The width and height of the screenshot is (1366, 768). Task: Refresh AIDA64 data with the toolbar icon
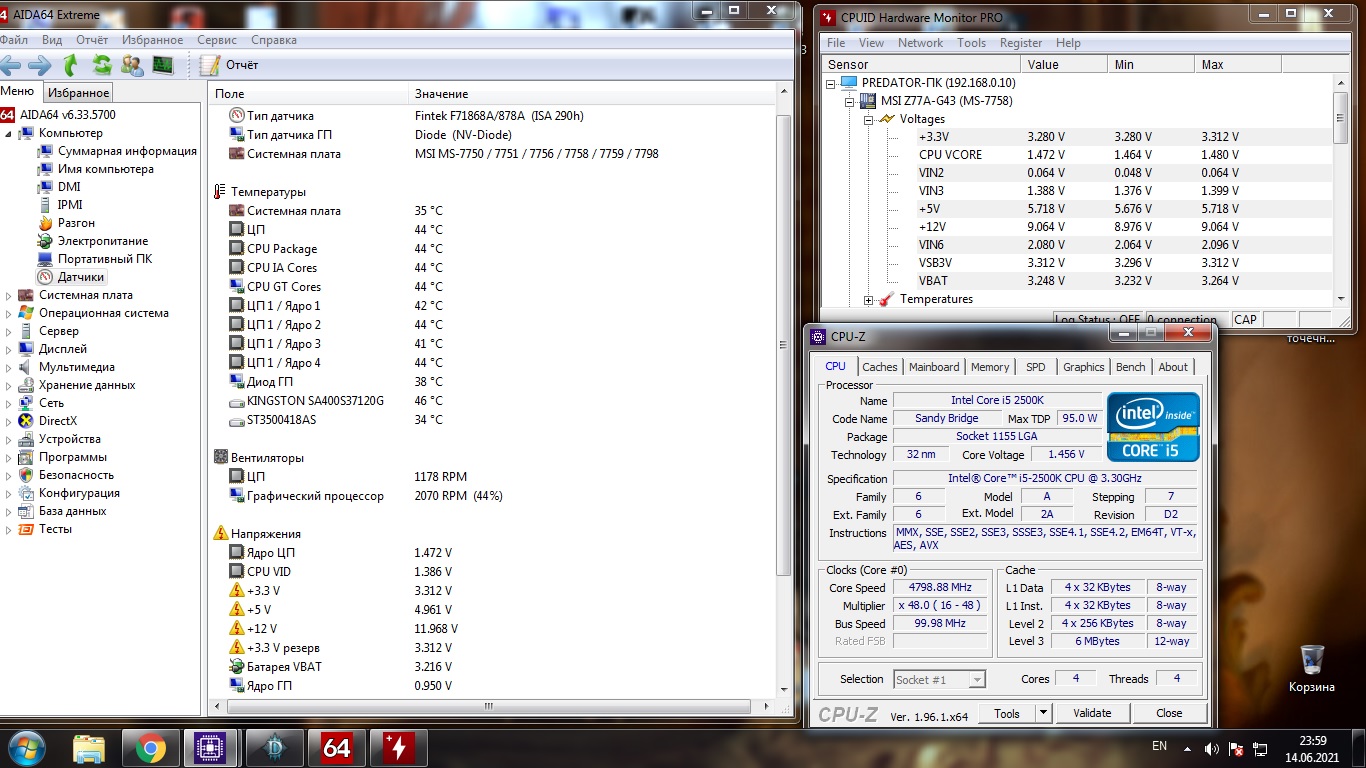(101, 66)
